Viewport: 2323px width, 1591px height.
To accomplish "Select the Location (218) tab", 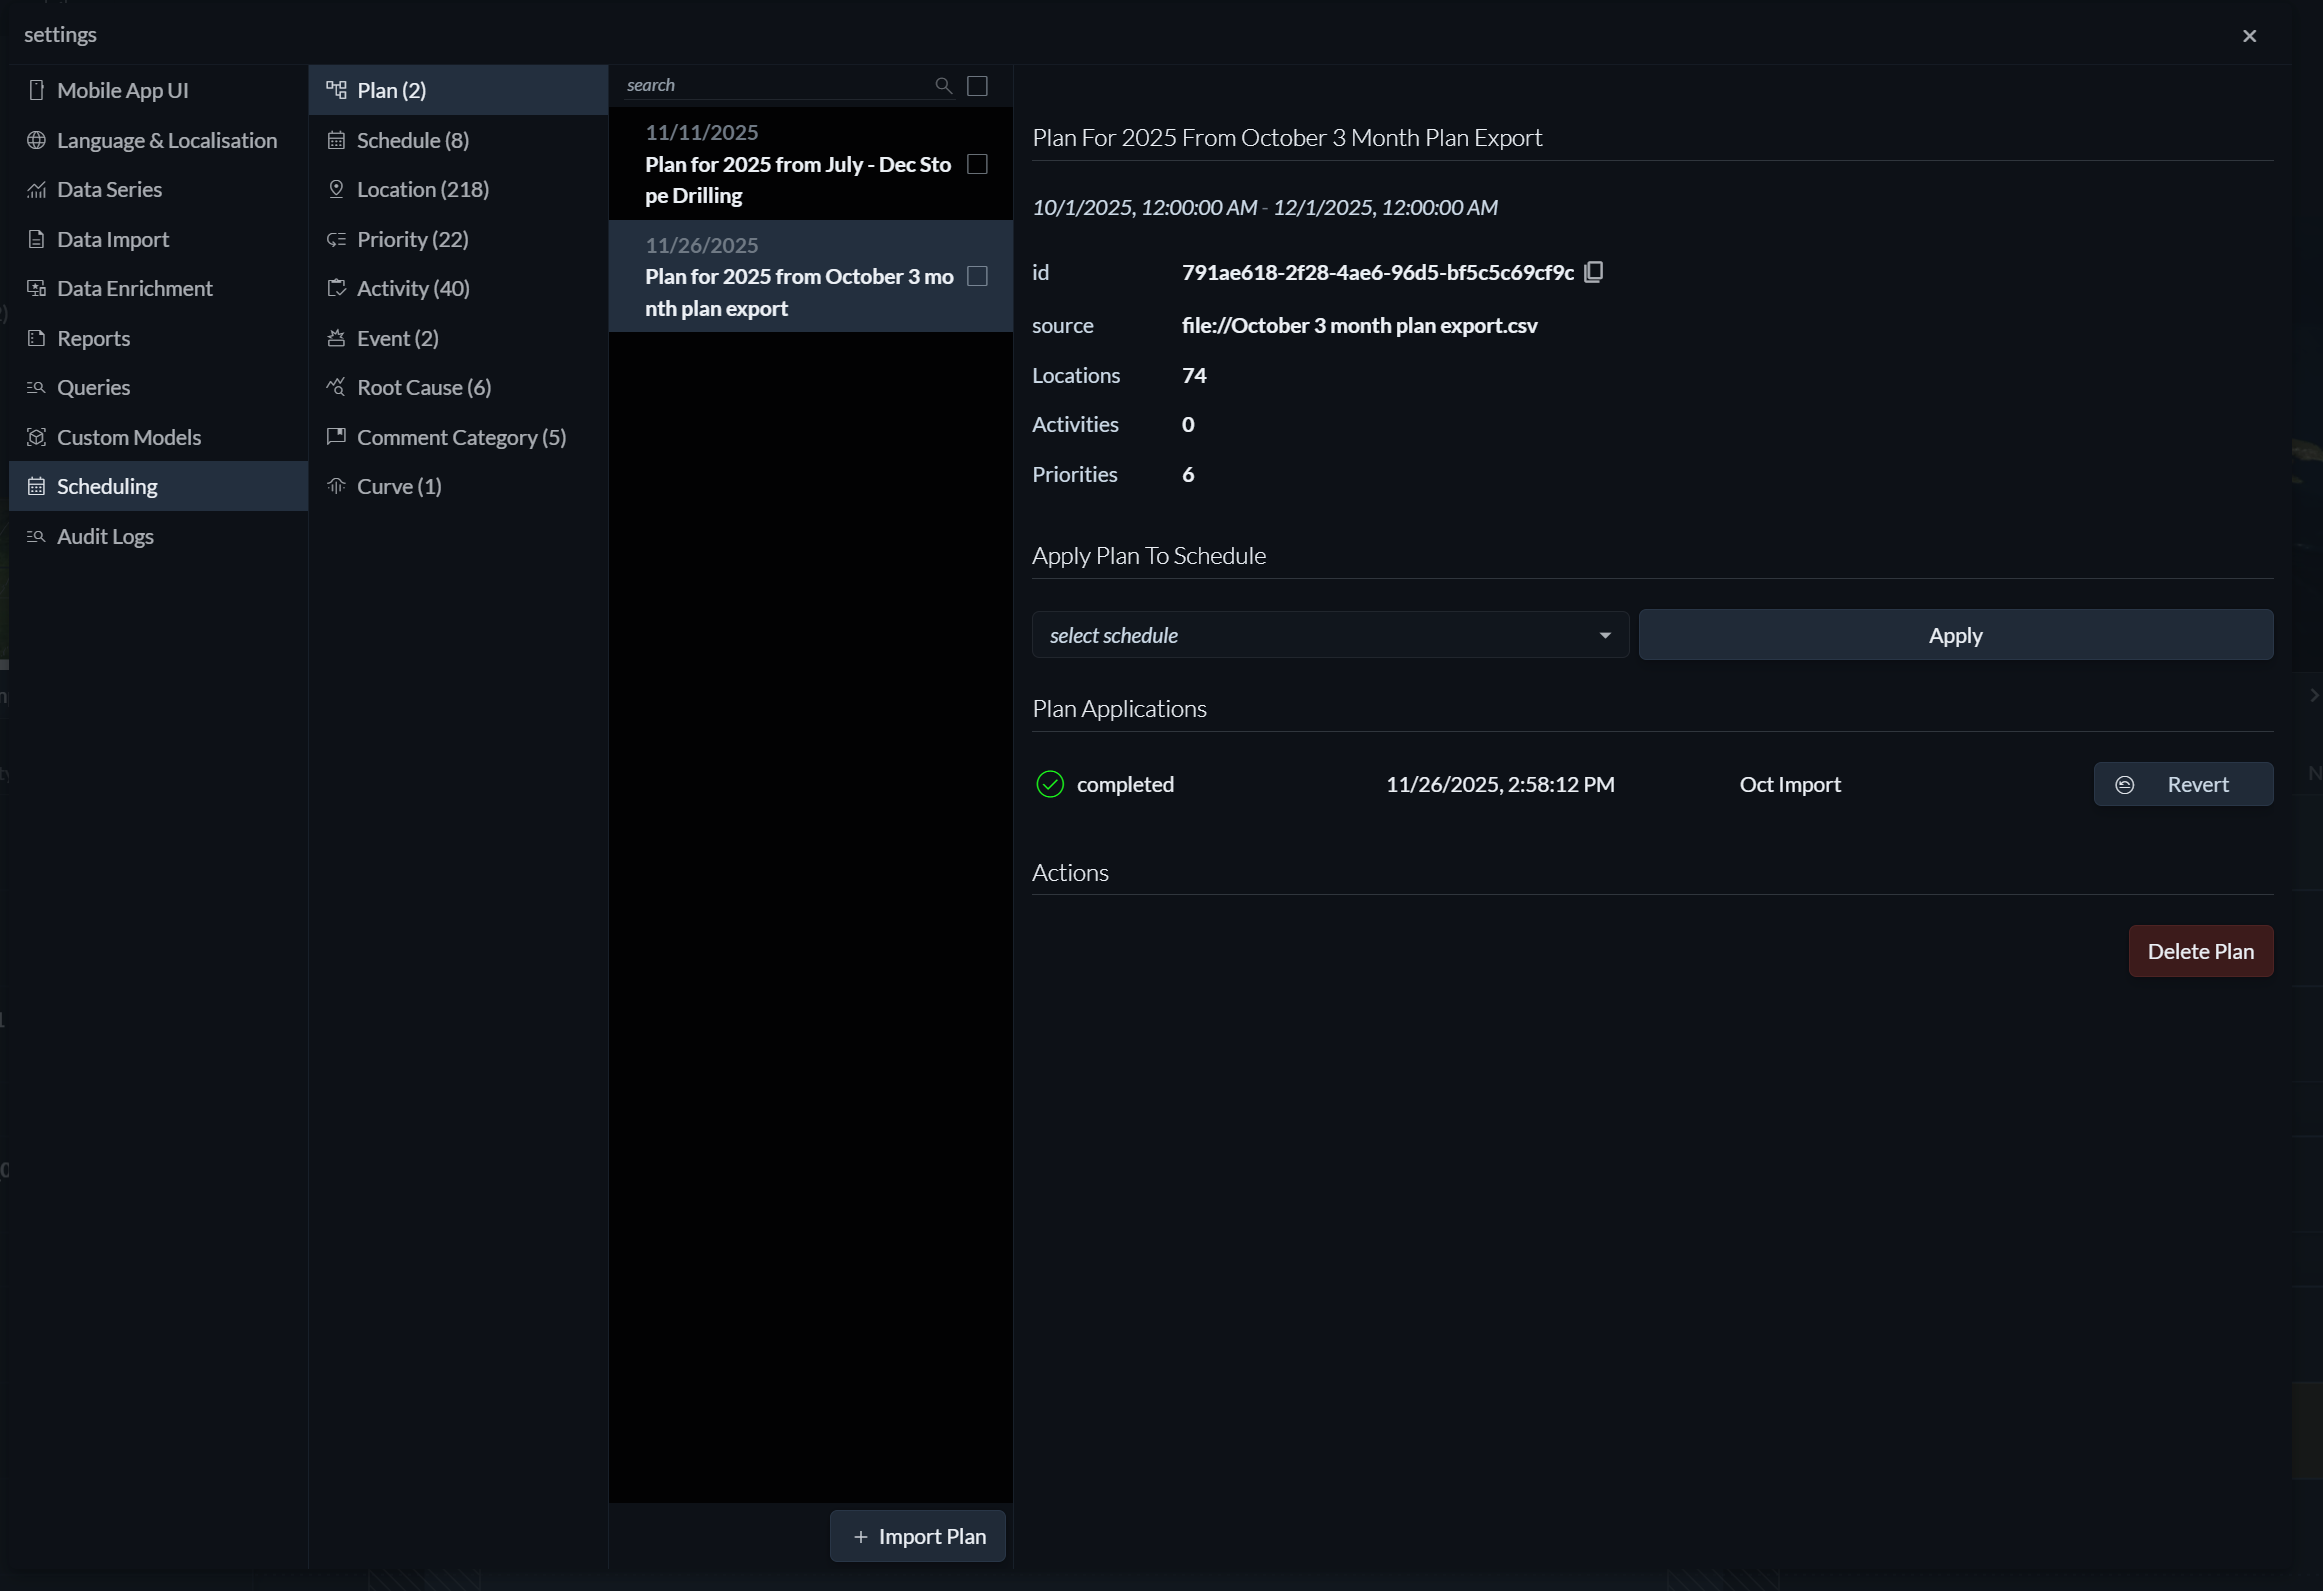I will pyautogui.click(x=458, y=189).
